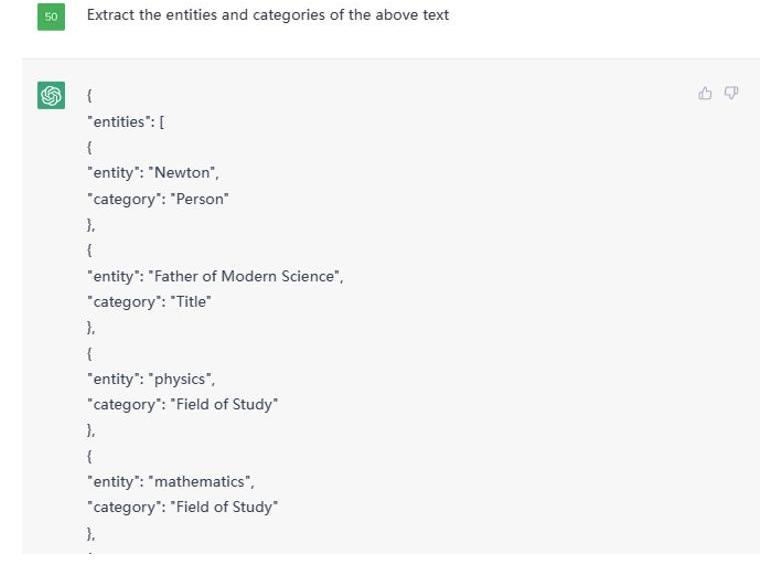776x565 pixels.
Task: Click the closing brace after Person category
Action: click(91, 225)
